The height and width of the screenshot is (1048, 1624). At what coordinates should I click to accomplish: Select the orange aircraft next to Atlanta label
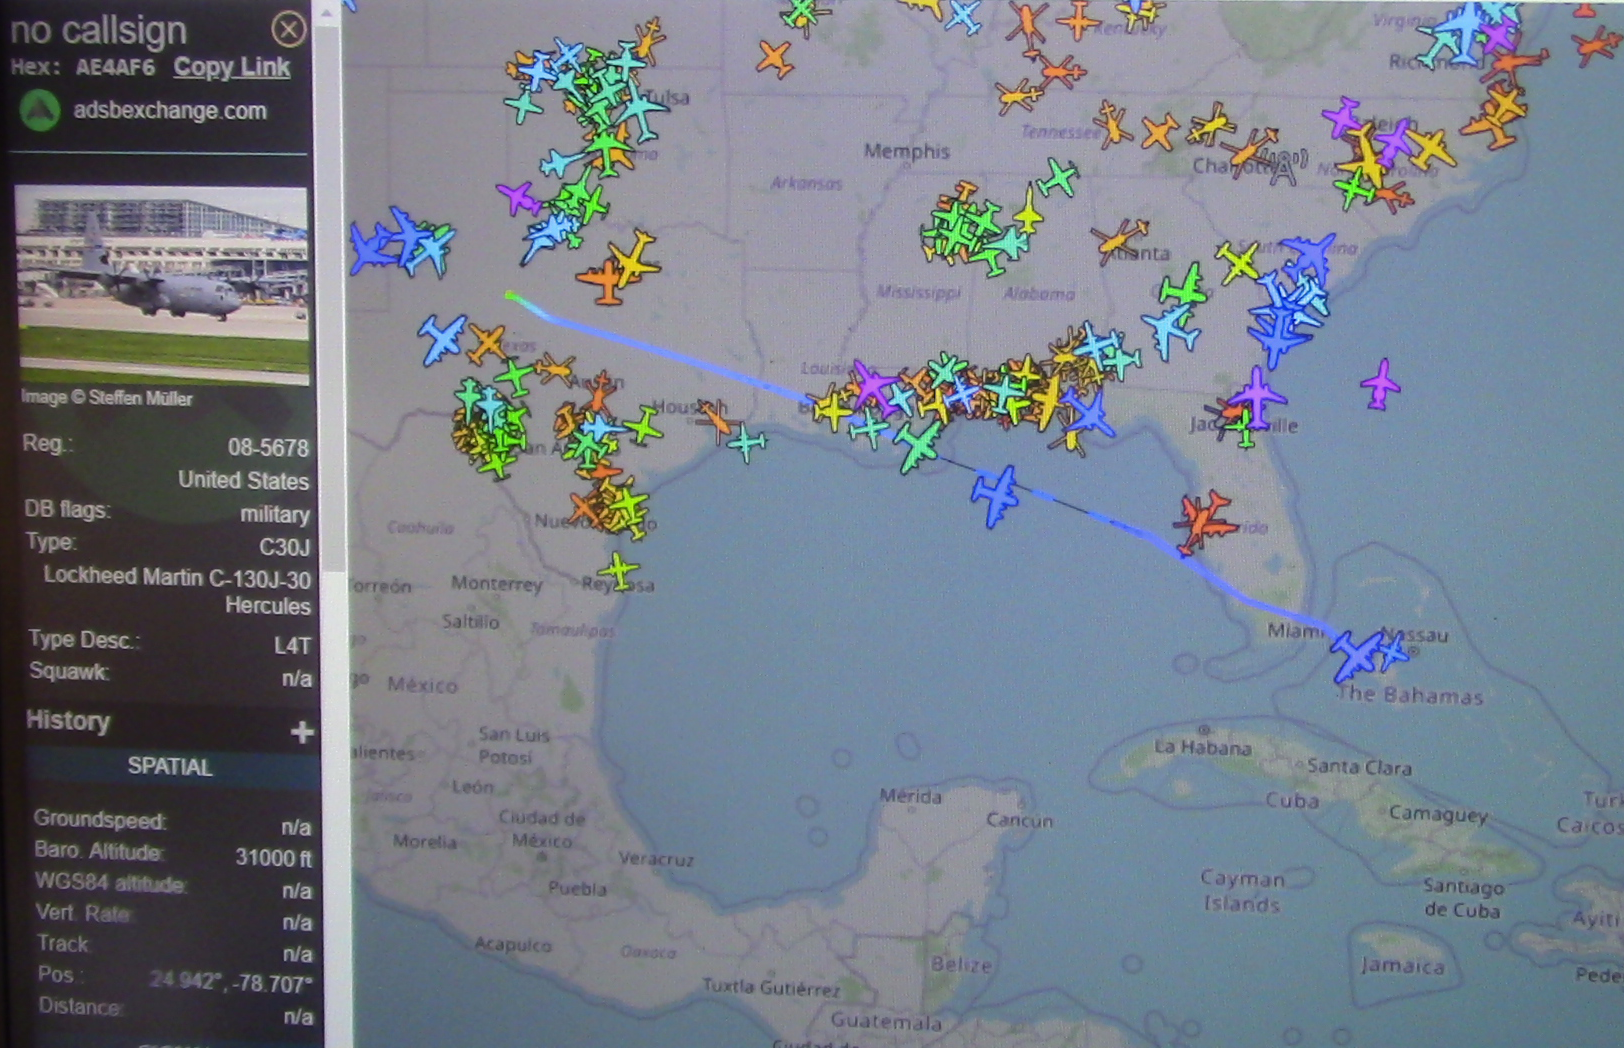1119,240
